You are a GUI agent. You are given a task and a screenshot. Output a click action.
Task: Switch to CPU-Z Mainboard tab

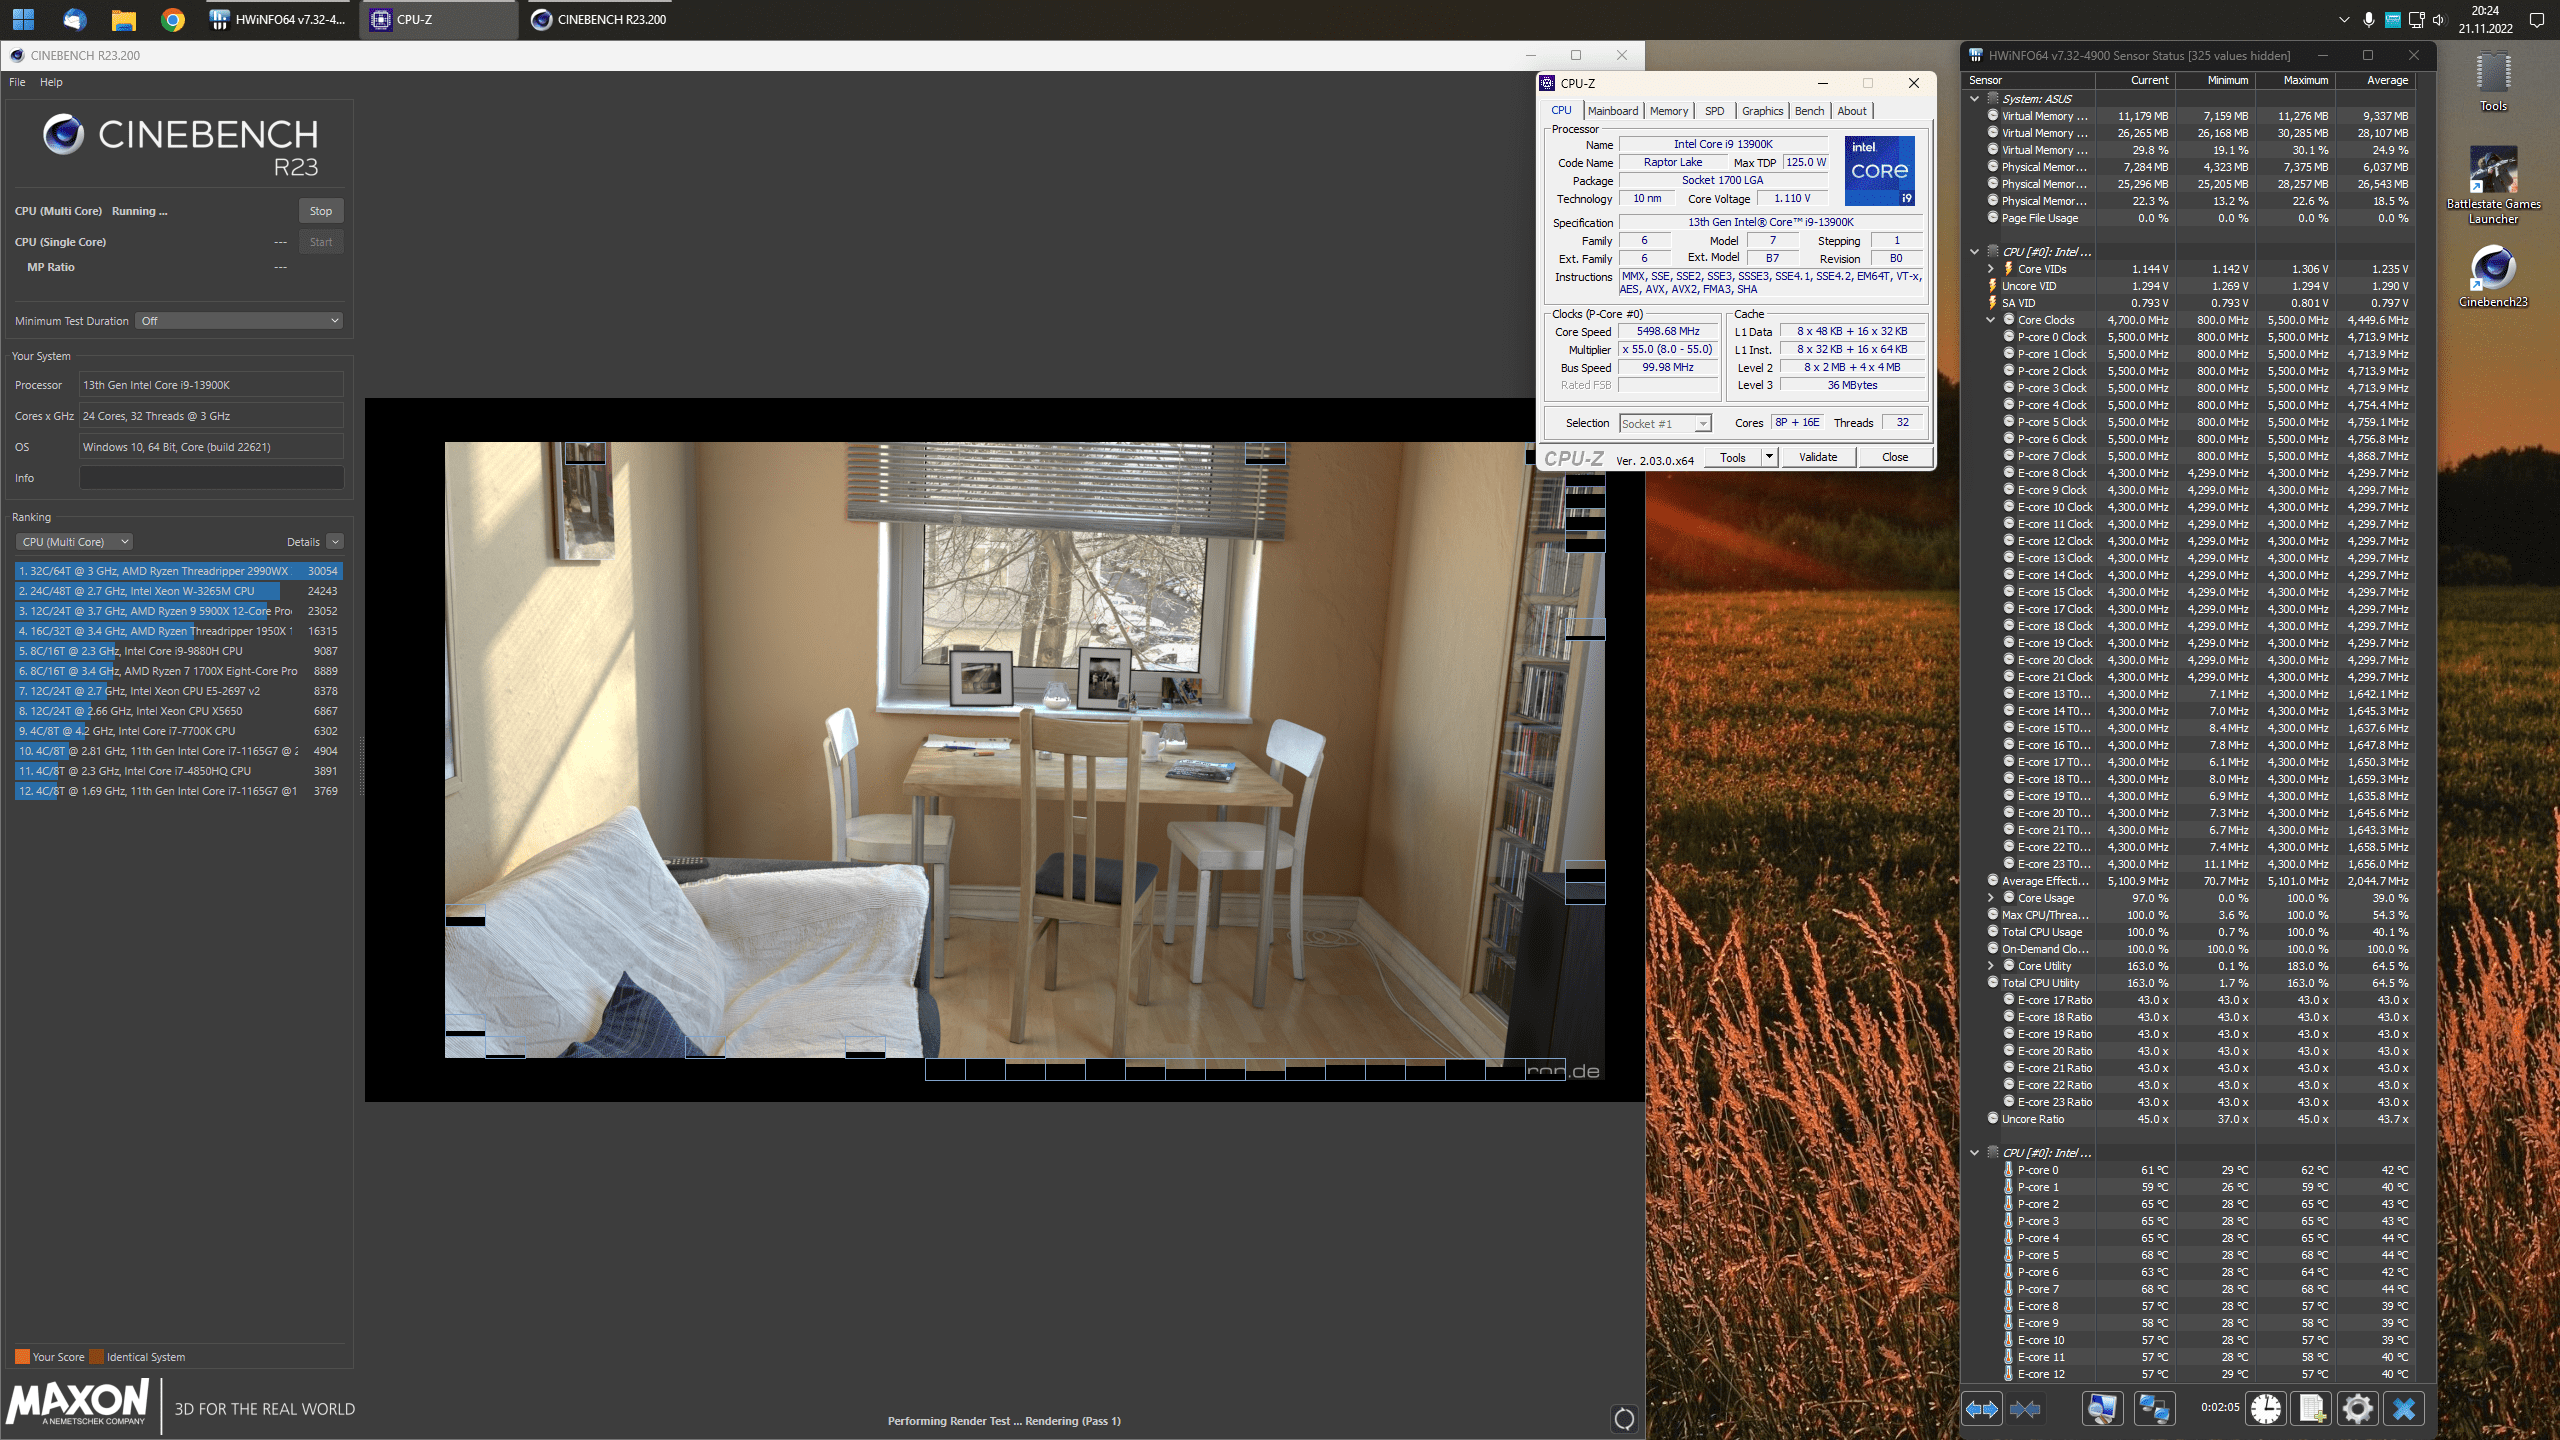click(1612, 111)
